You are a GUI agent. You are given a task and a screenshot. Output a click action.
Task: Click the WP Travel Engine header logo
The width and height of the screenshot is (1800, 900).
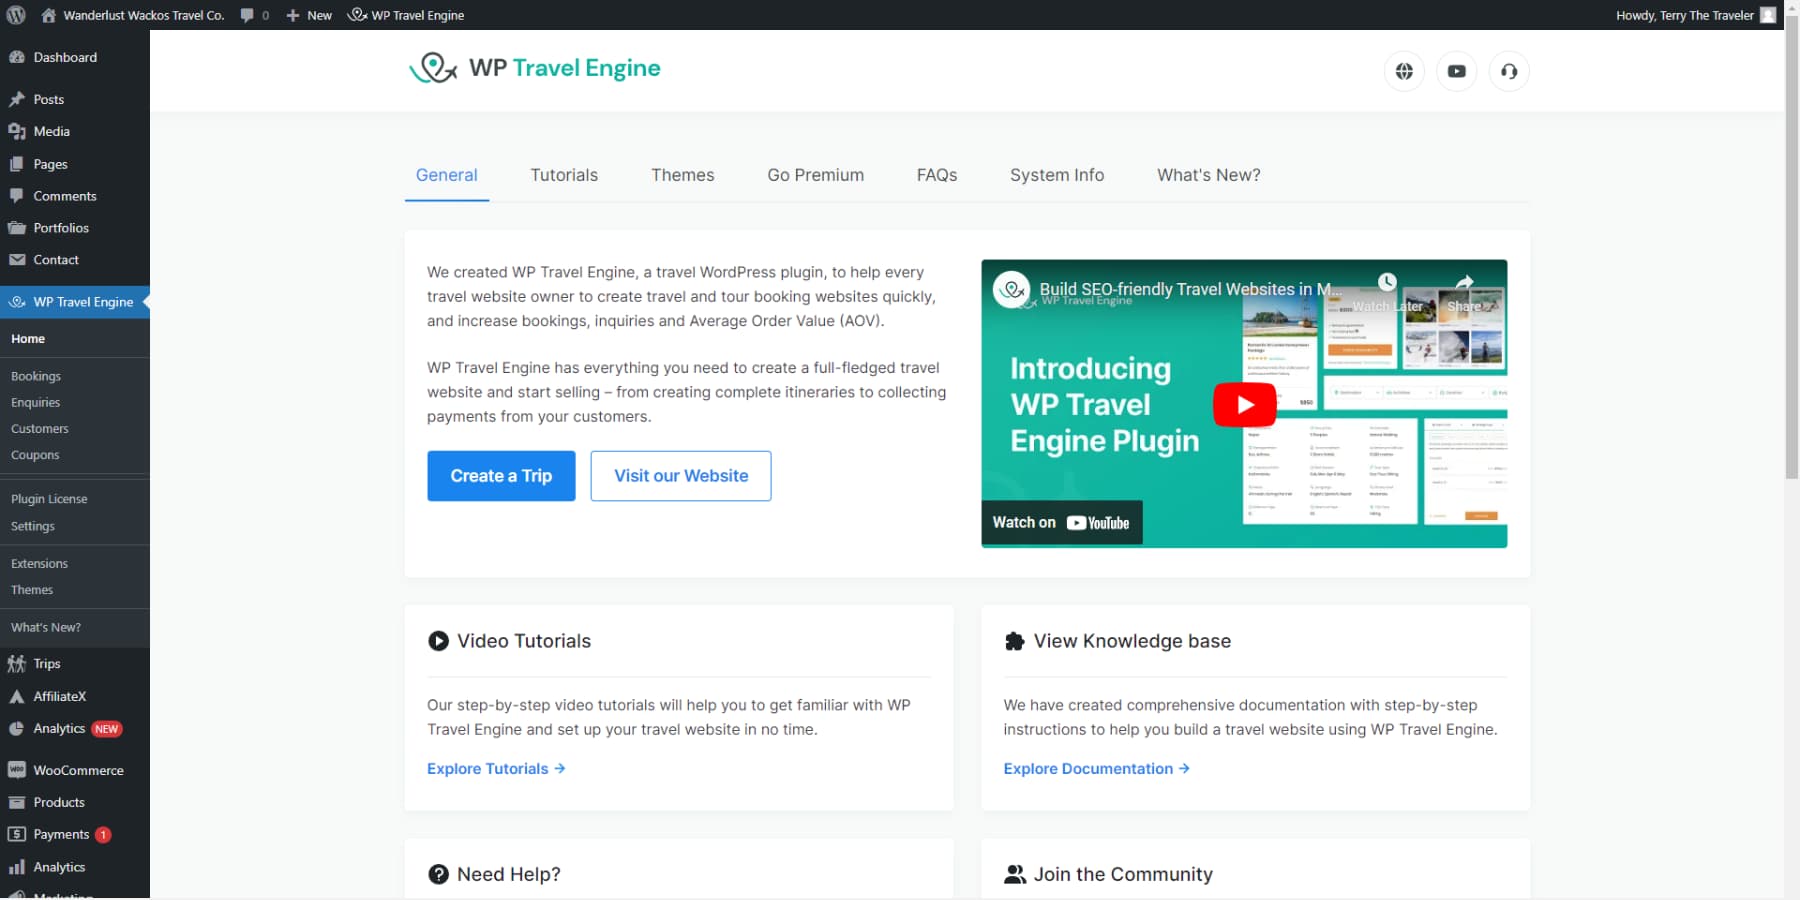(535, 68)
